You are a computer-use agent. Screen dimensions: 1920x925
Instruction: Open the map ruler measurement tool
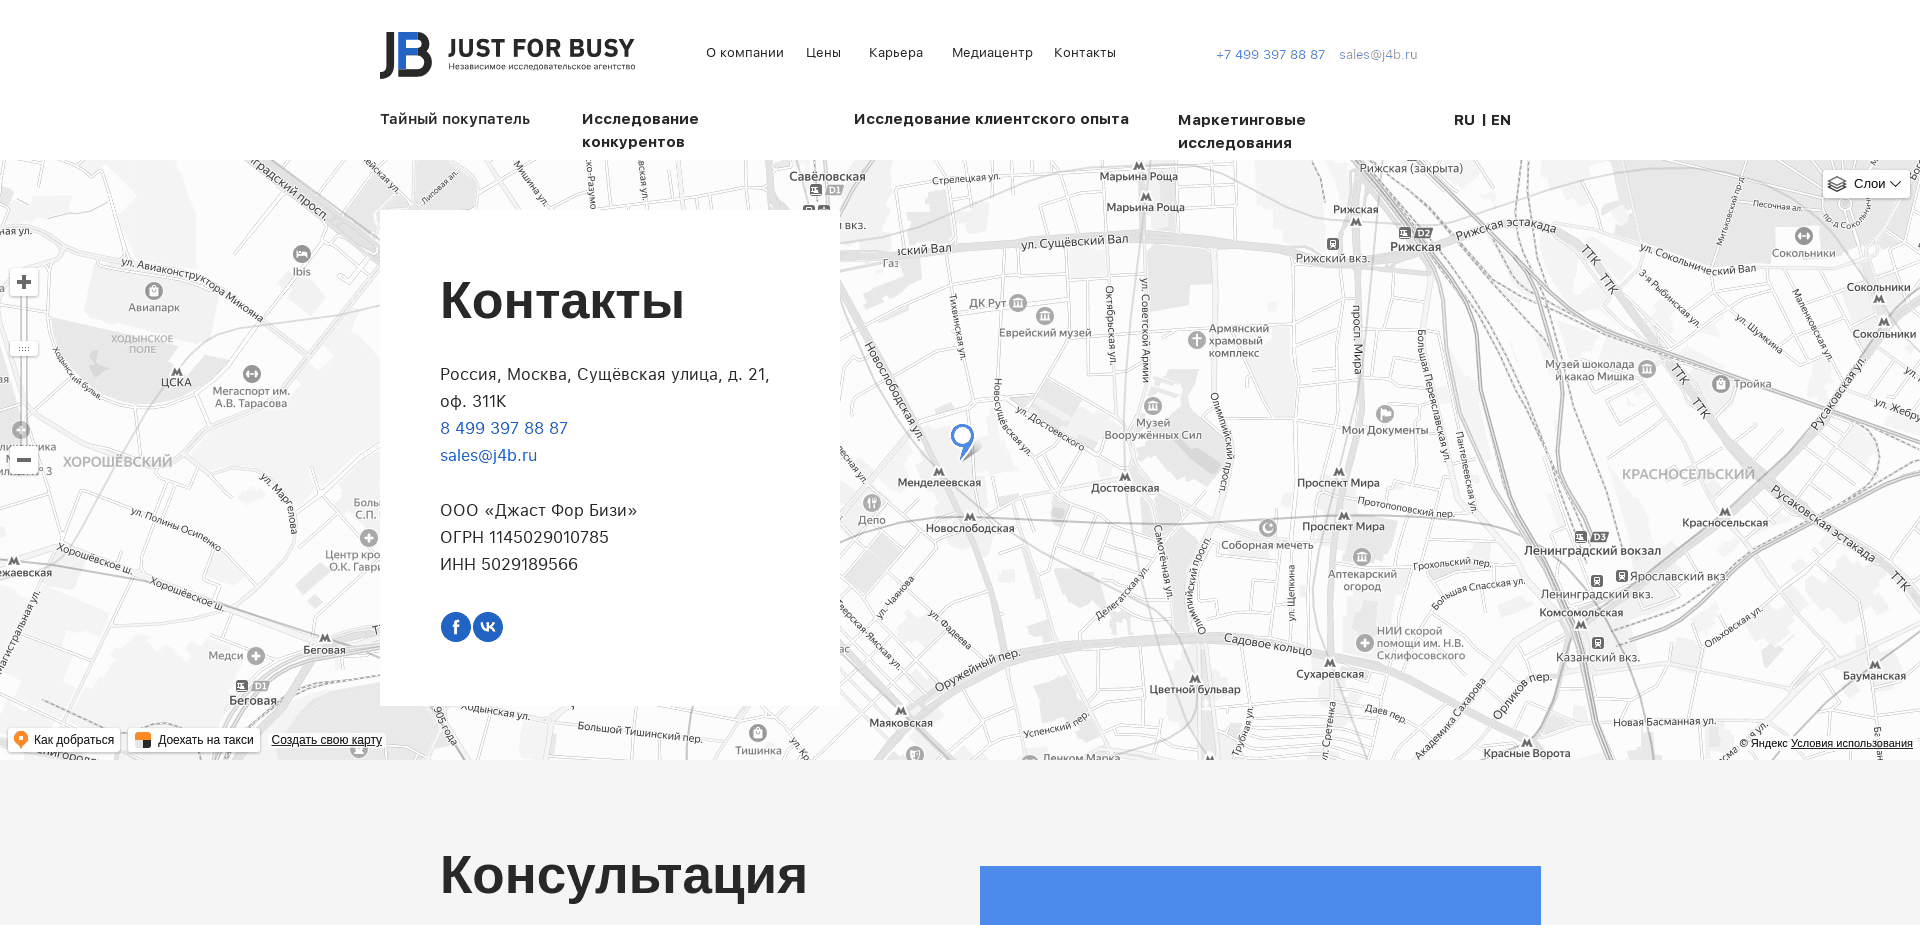(x=23, y=348)
